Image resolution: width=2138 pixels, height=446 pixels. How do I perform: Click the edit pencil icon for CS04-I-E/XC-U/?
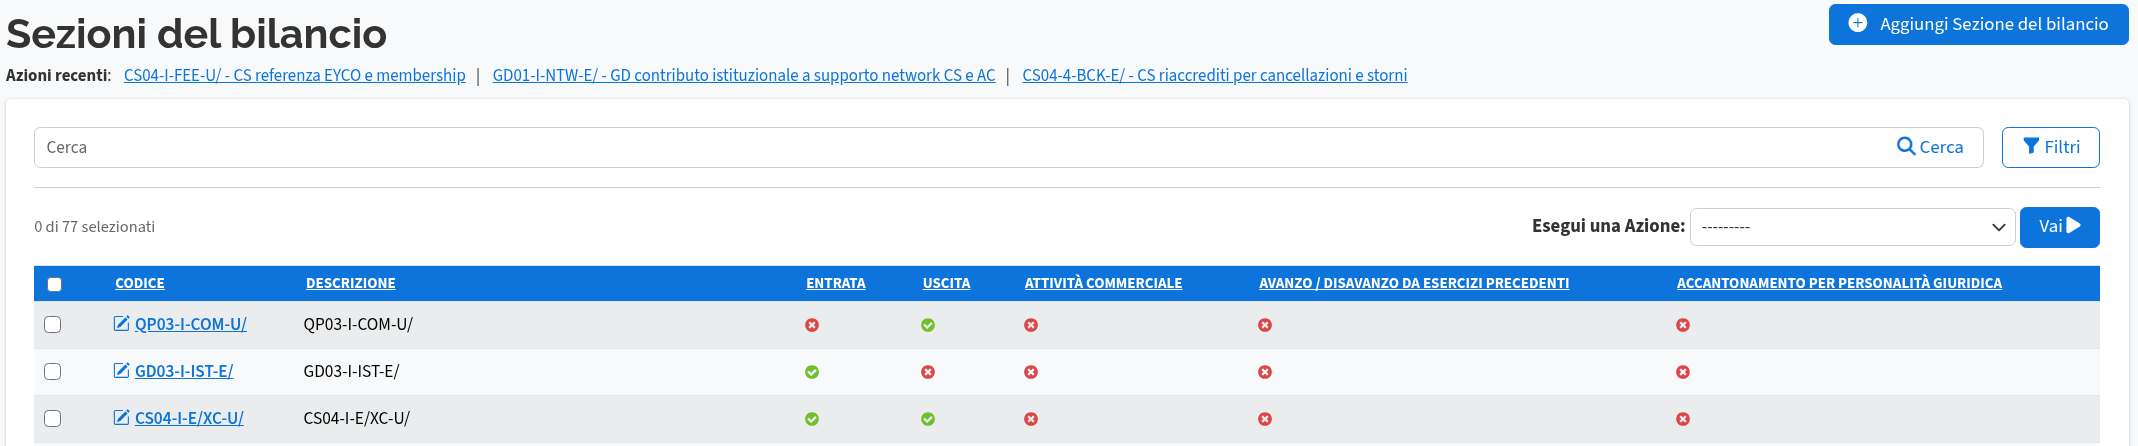click(x=121, y=418)
